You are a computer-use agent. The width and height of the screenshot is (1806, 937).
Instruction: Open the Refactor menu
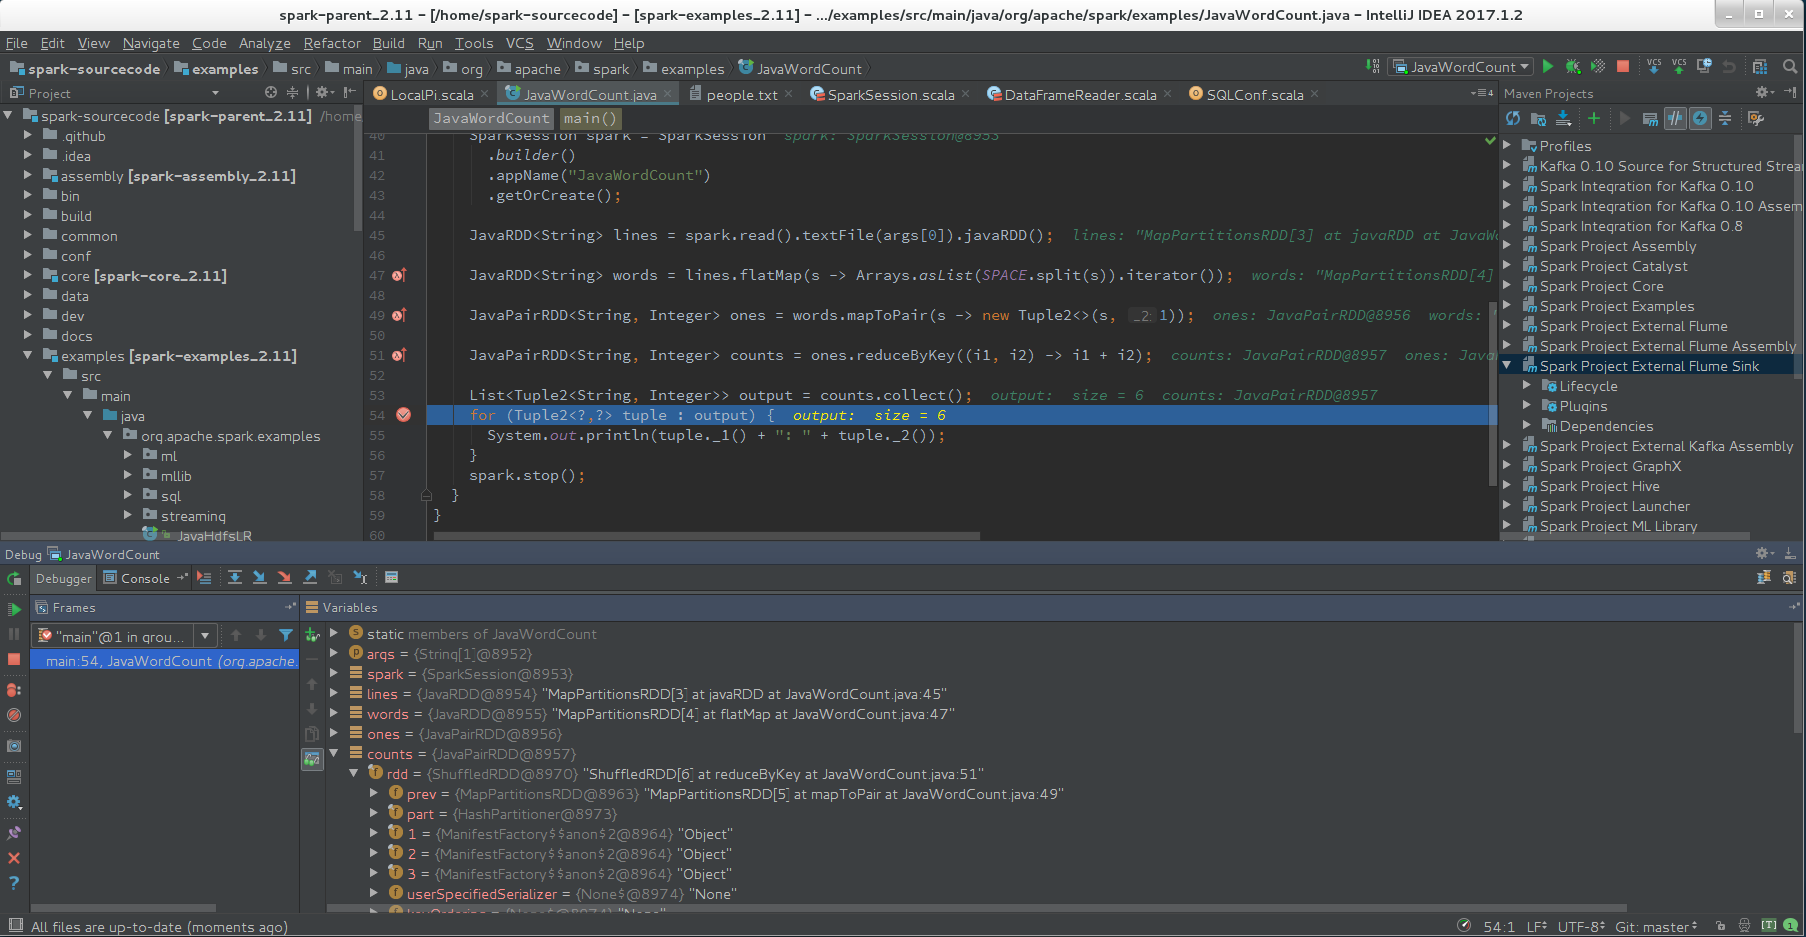(x=332, y=43)
